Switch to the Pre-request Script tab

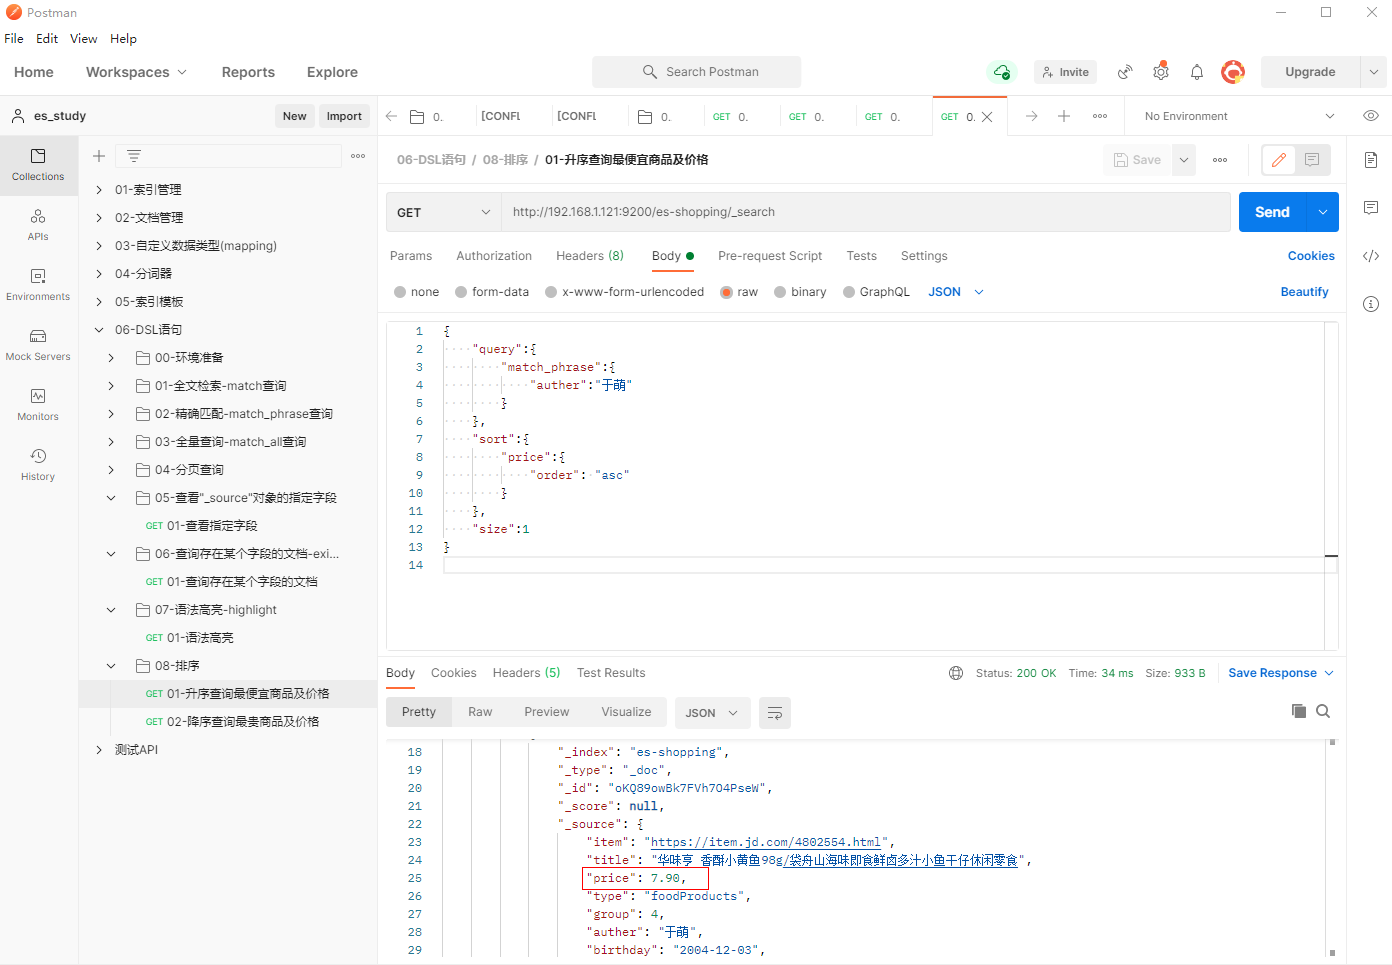[769, 256]
